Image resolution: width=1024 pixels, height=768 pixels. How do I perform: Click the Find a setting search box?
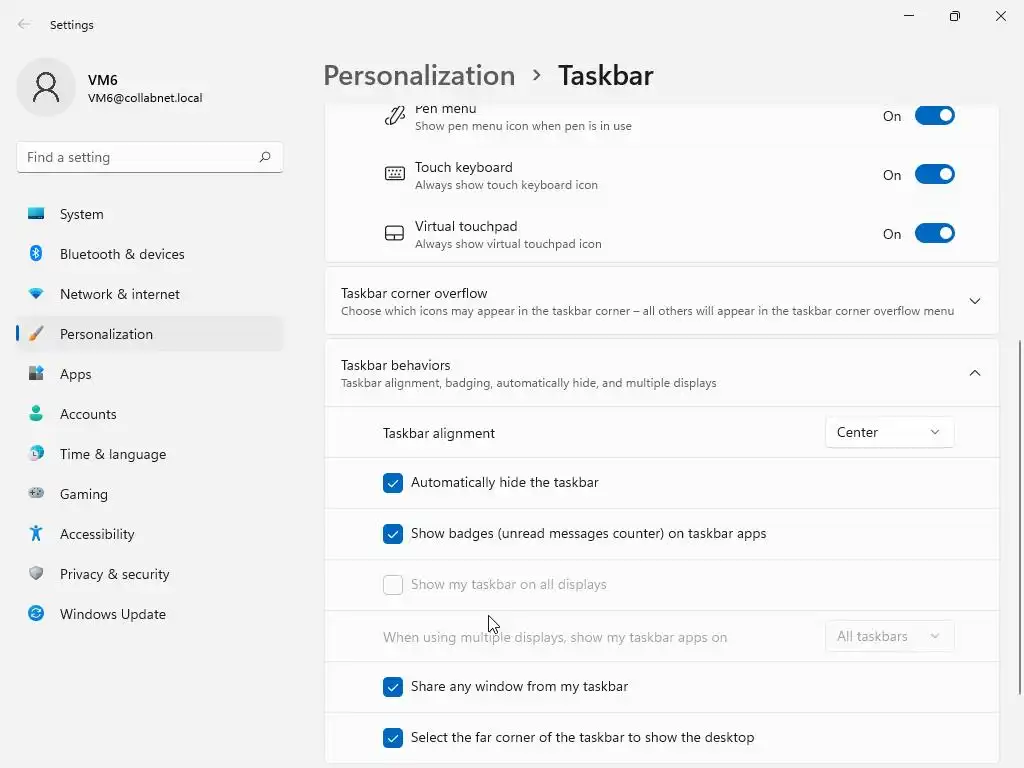(x=138, y=157)
